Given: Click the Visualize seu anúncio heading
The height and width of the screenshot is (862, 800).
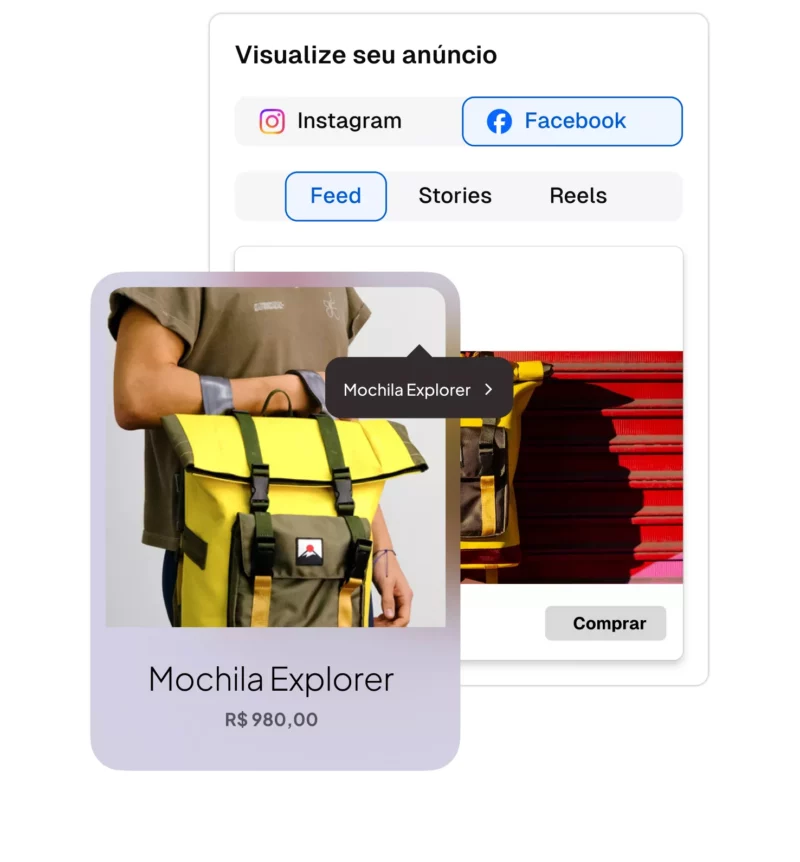Looking at the screenshot, I should (366, 55).
